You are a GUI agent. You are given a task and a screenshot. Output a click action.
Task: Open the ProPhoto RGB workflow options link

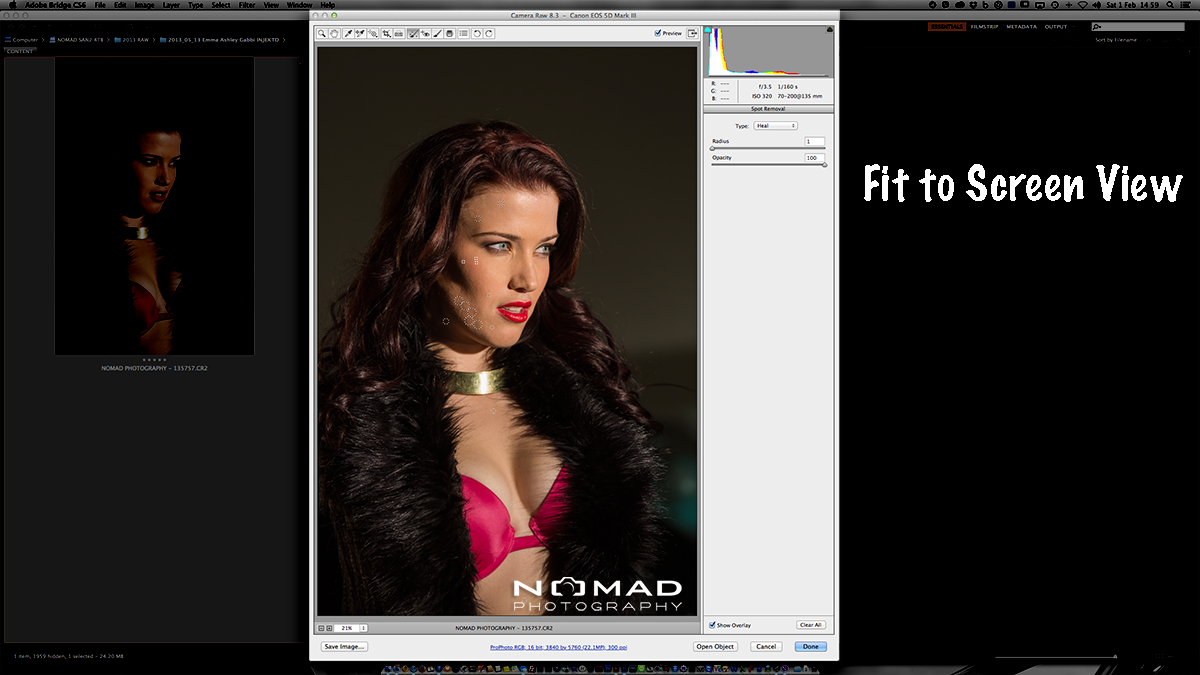pos(559,647)
